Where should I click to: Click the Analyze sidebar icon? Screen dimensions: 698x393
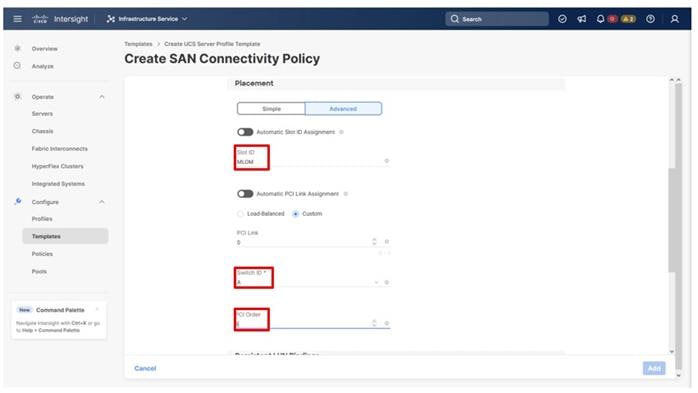pos(17,65)
